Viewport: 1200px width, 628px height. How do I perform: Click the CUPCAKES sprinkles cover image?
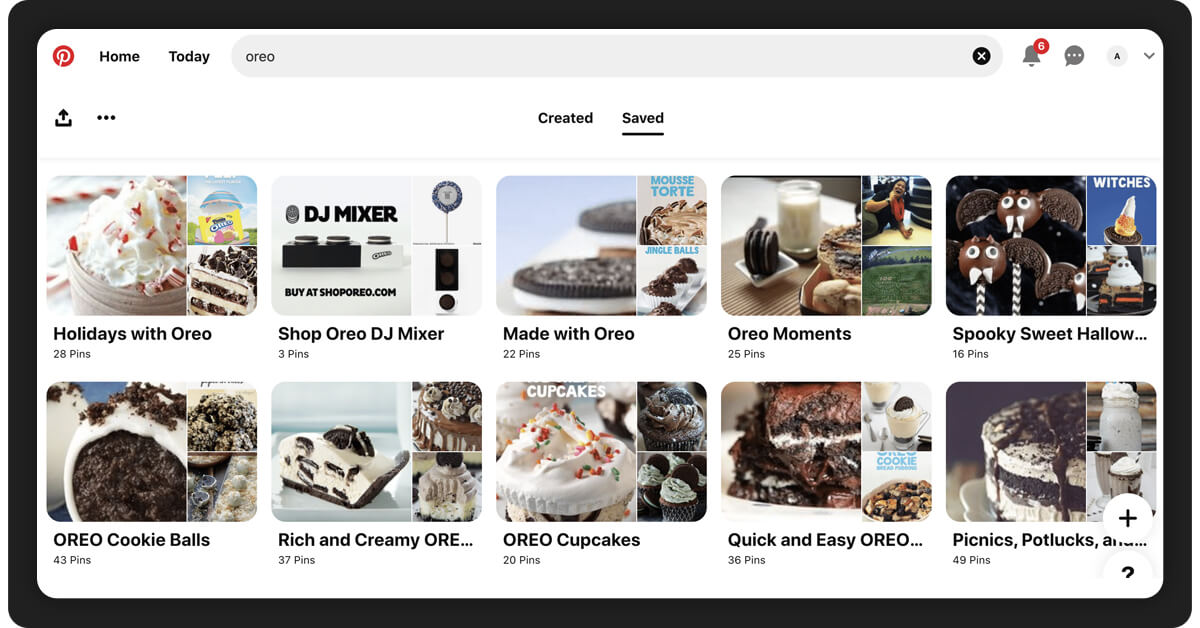pos(566,452)
